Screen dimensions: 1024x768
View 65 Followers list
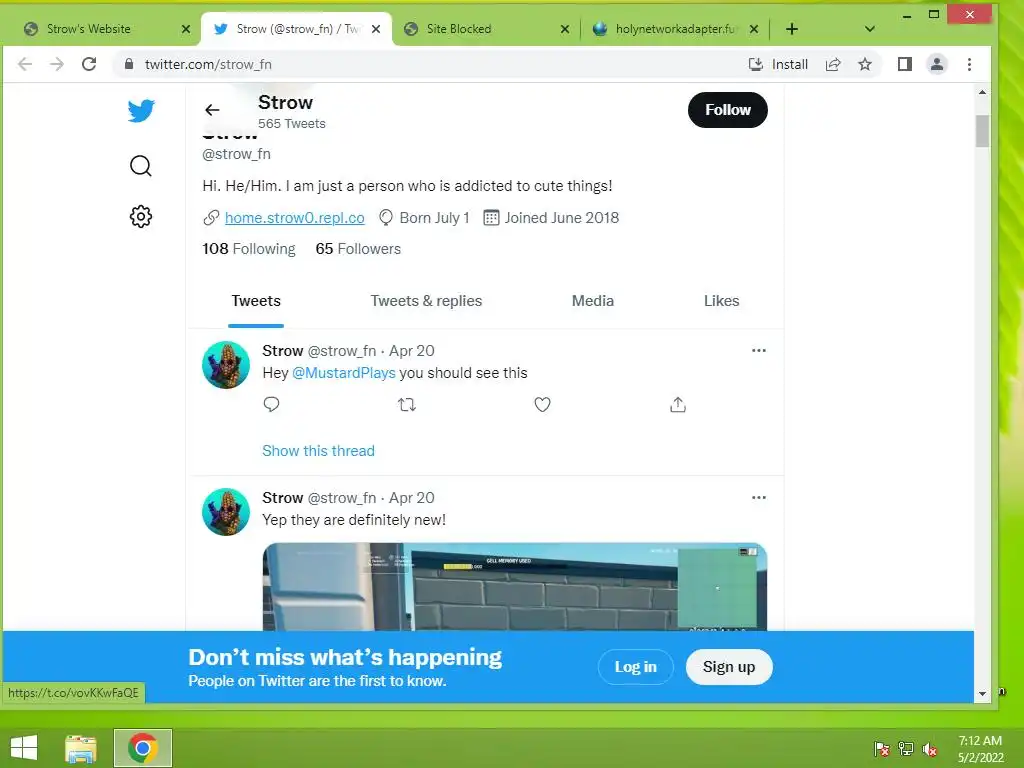(x=358, y=249)
